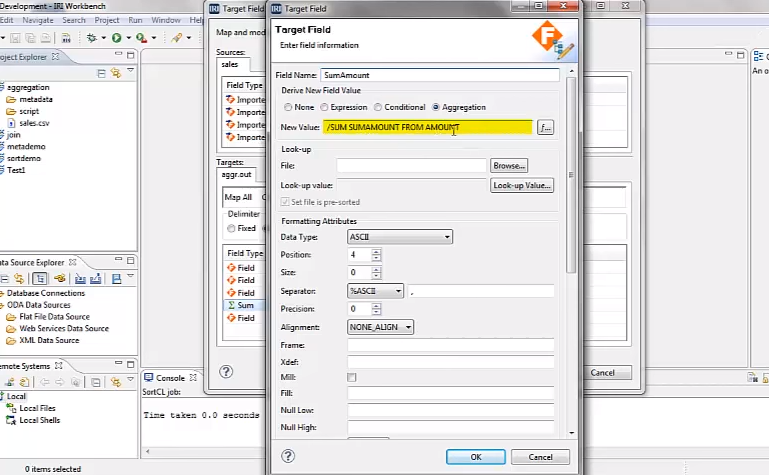The image size is (769, 475).
Task: Click Collapse All in Project Explorer
Action: tap(102, 74)
